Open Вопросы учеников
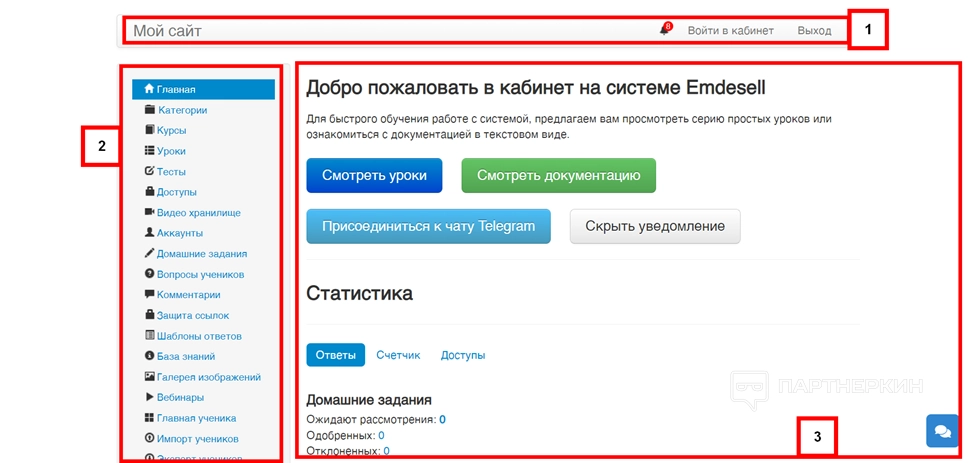Image resolution: width=974 pixels, height=463 pixels. coord(200,274)
